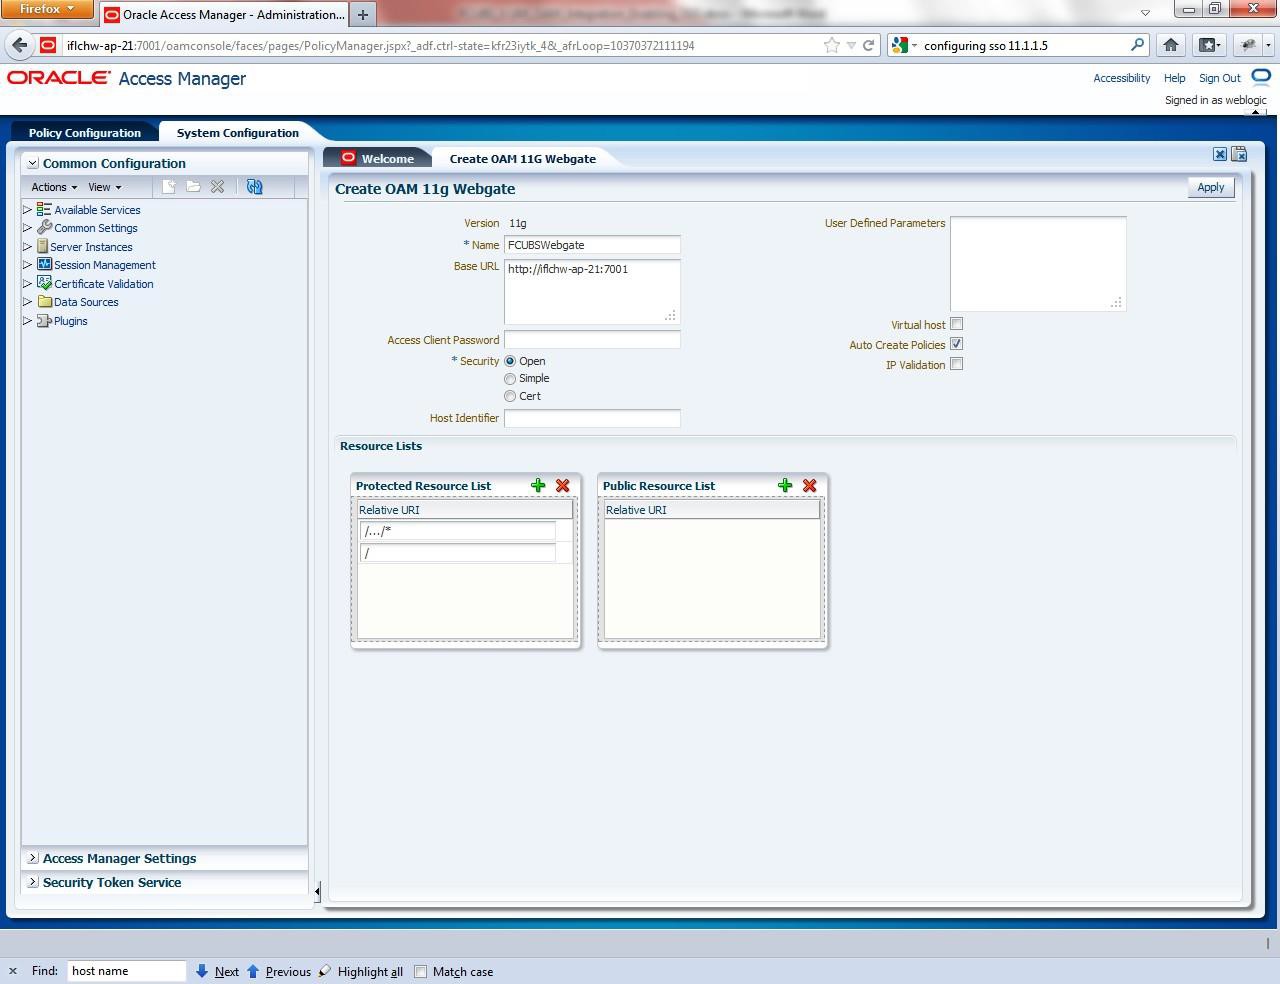
Task: Open the browser home page icon
Action: 1171,45
